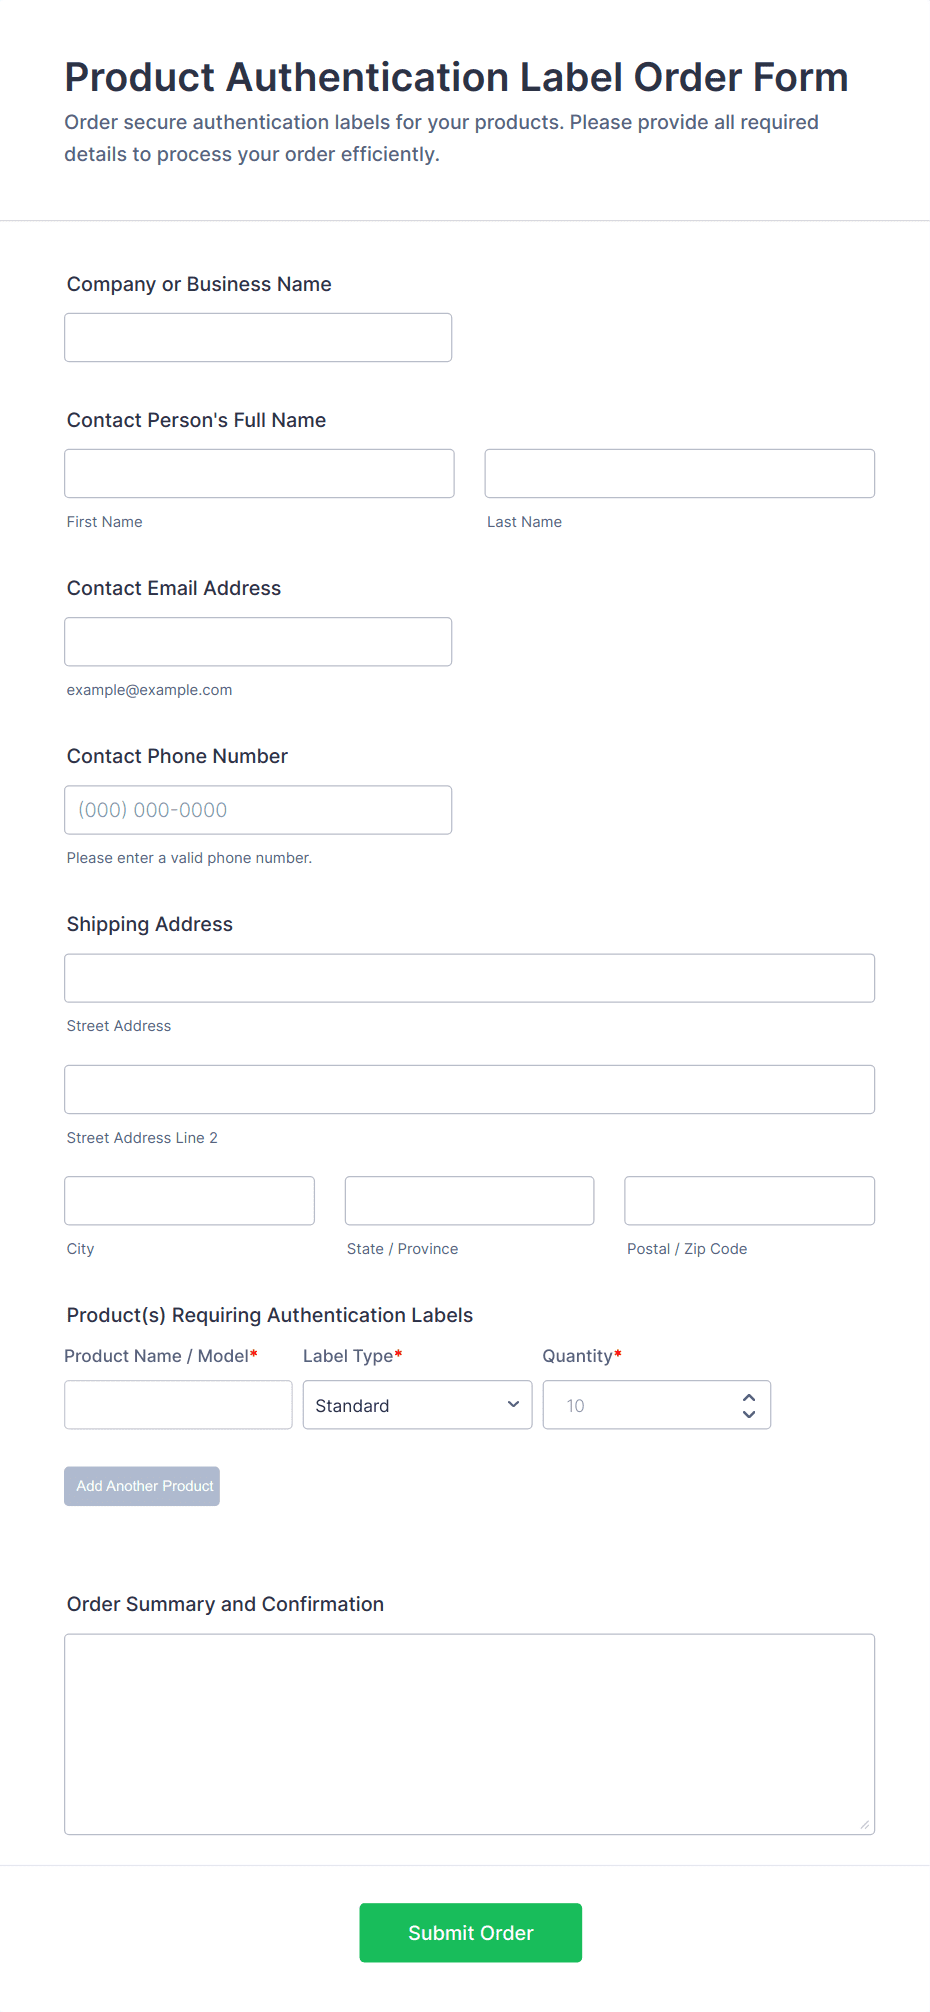Click the Label Type chevron arrow
930x2012 pixels.
coord(513,1405)
